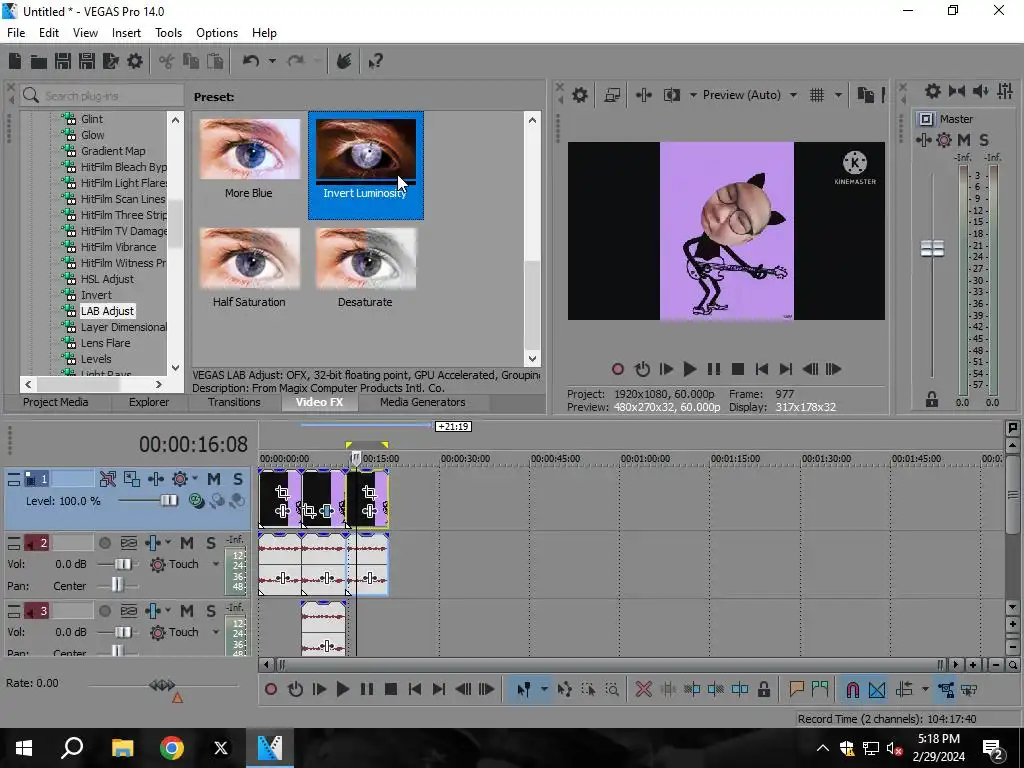Play the video from the preview panel
This screenshot has width=1024, height=768.
(690, 369)
